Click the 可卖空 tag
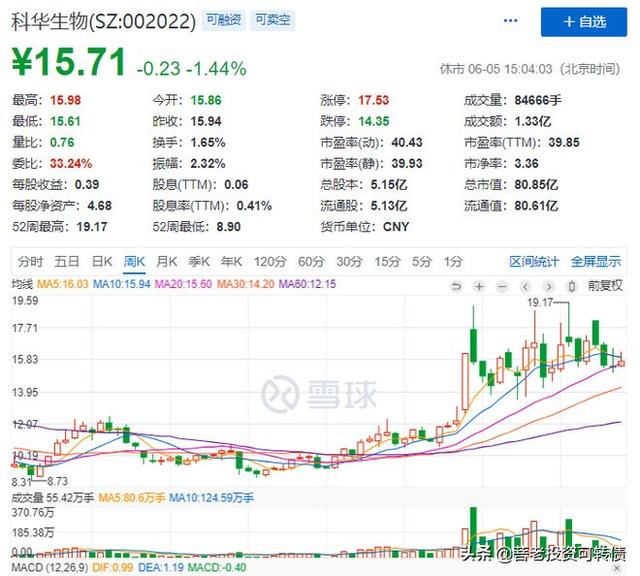This screenshot has height=576, width=640. click(273, 20)
